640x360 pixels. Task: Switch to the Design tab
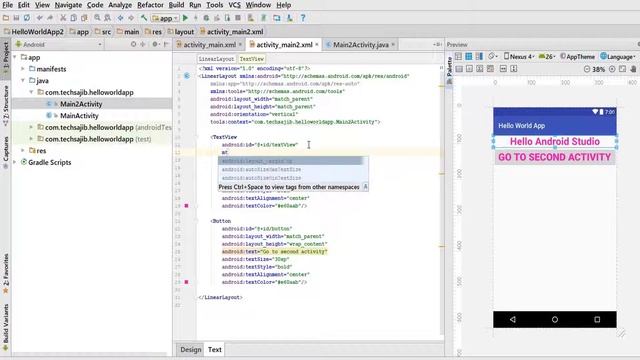(191, 349)
